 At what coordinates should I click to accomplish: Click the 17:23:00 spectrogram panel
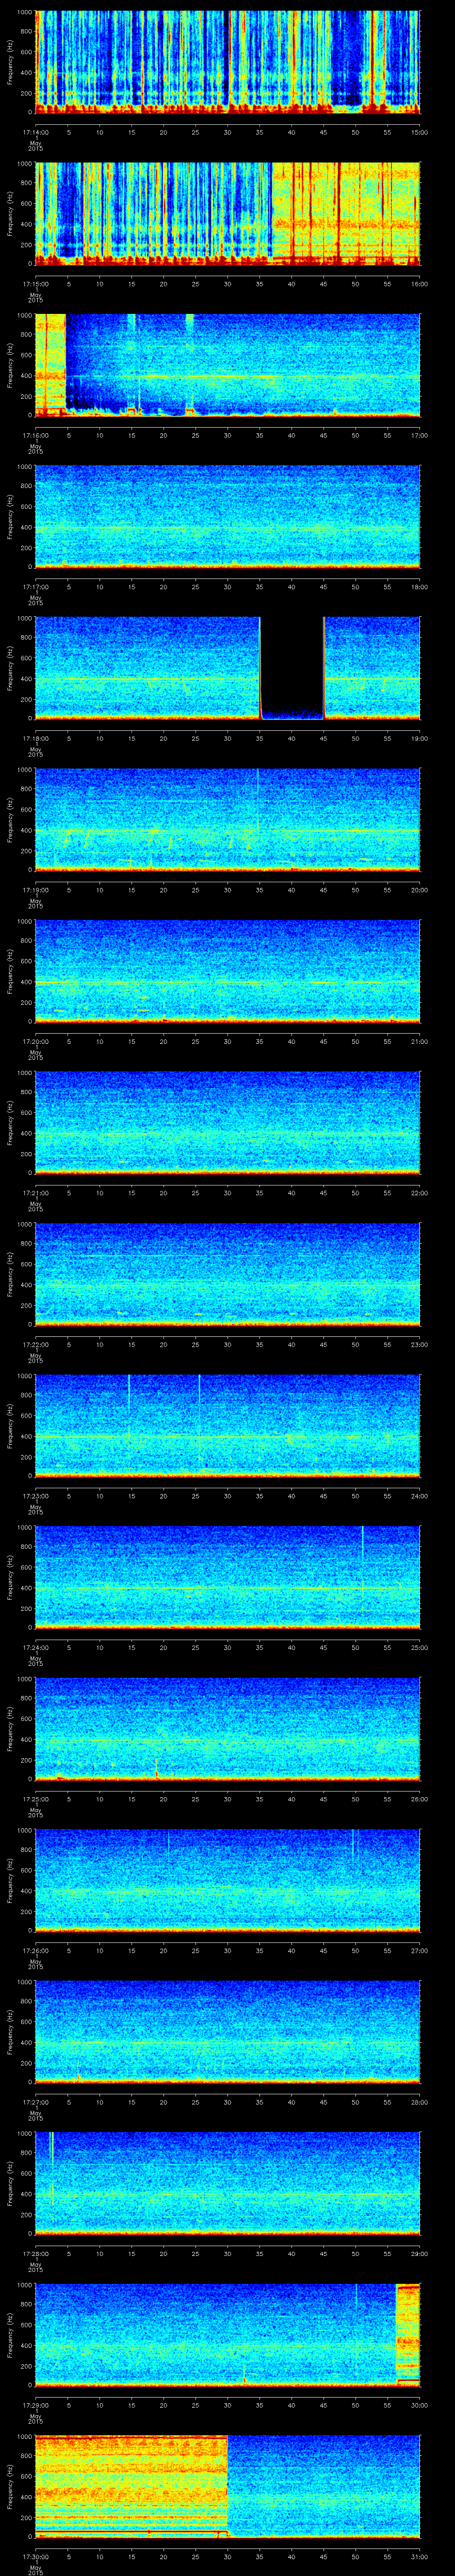click(227, 1426)
